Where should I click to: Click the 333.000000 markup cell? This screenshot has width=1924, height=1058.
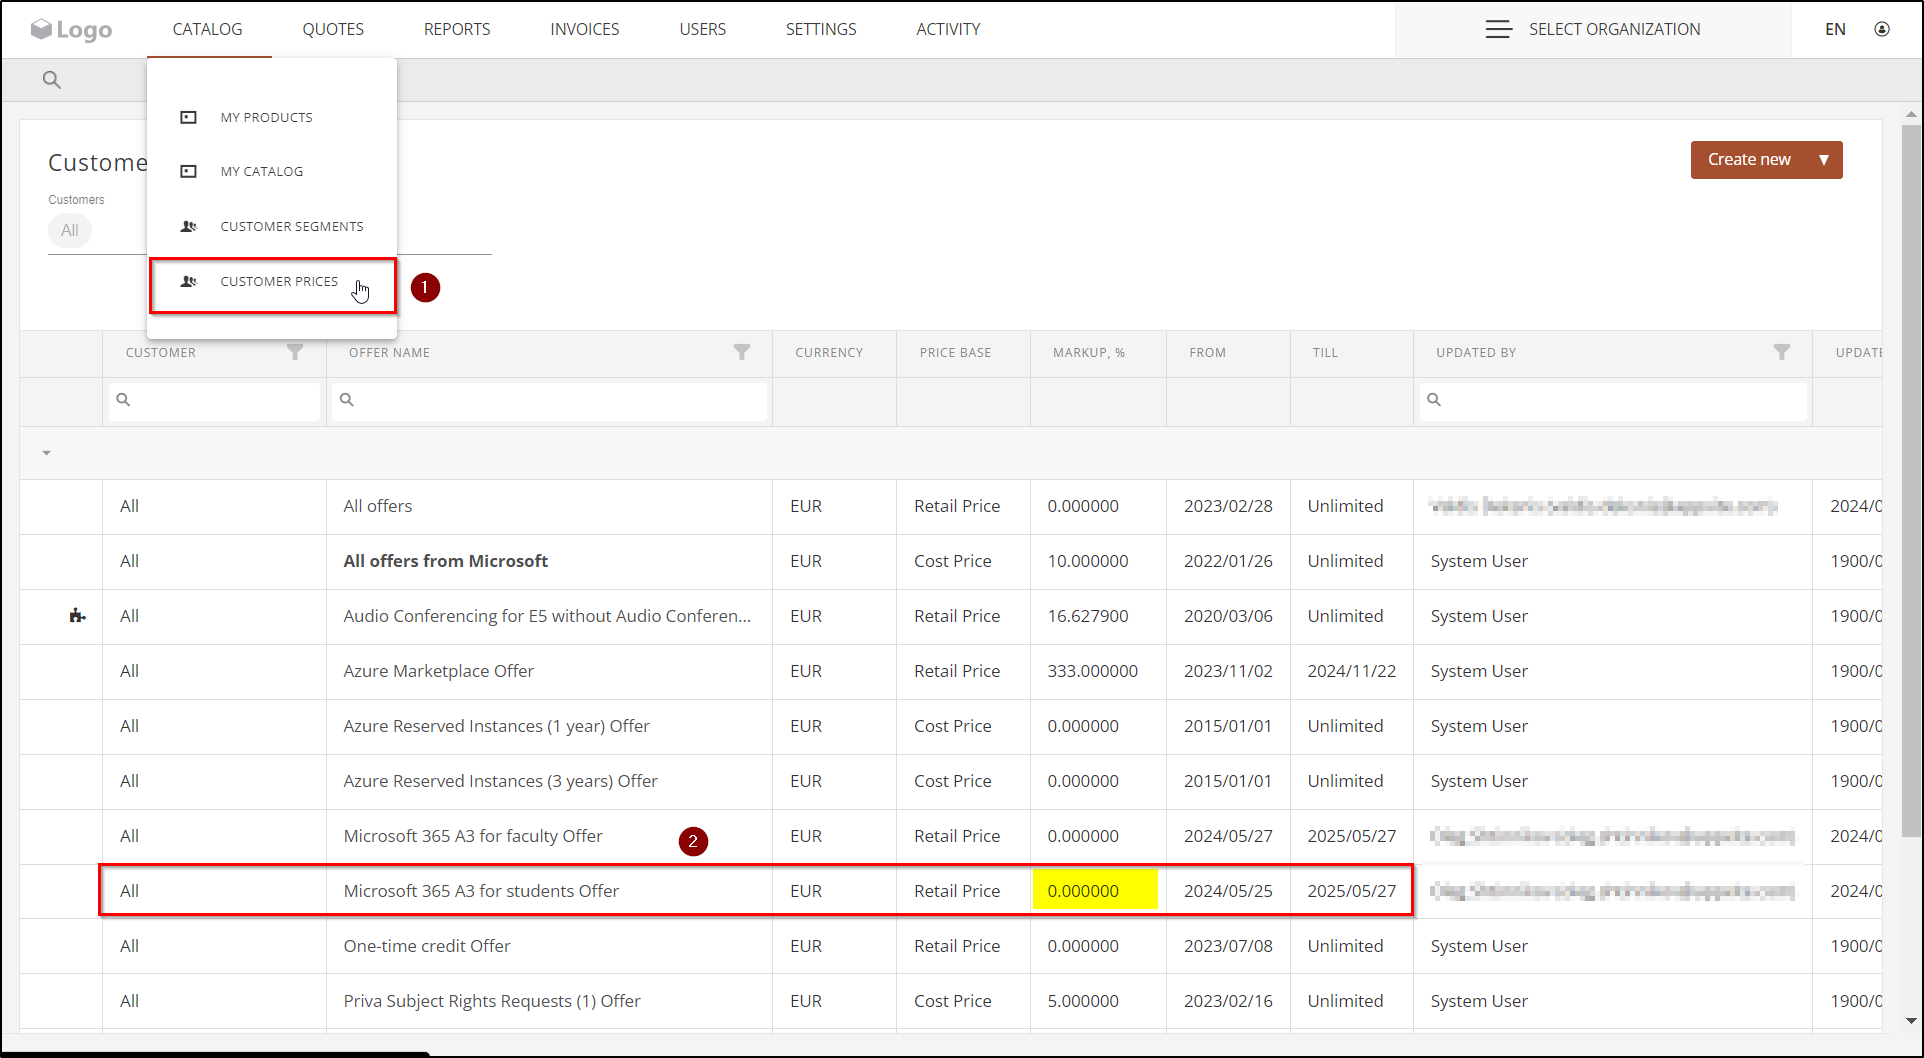point(1093,671)
